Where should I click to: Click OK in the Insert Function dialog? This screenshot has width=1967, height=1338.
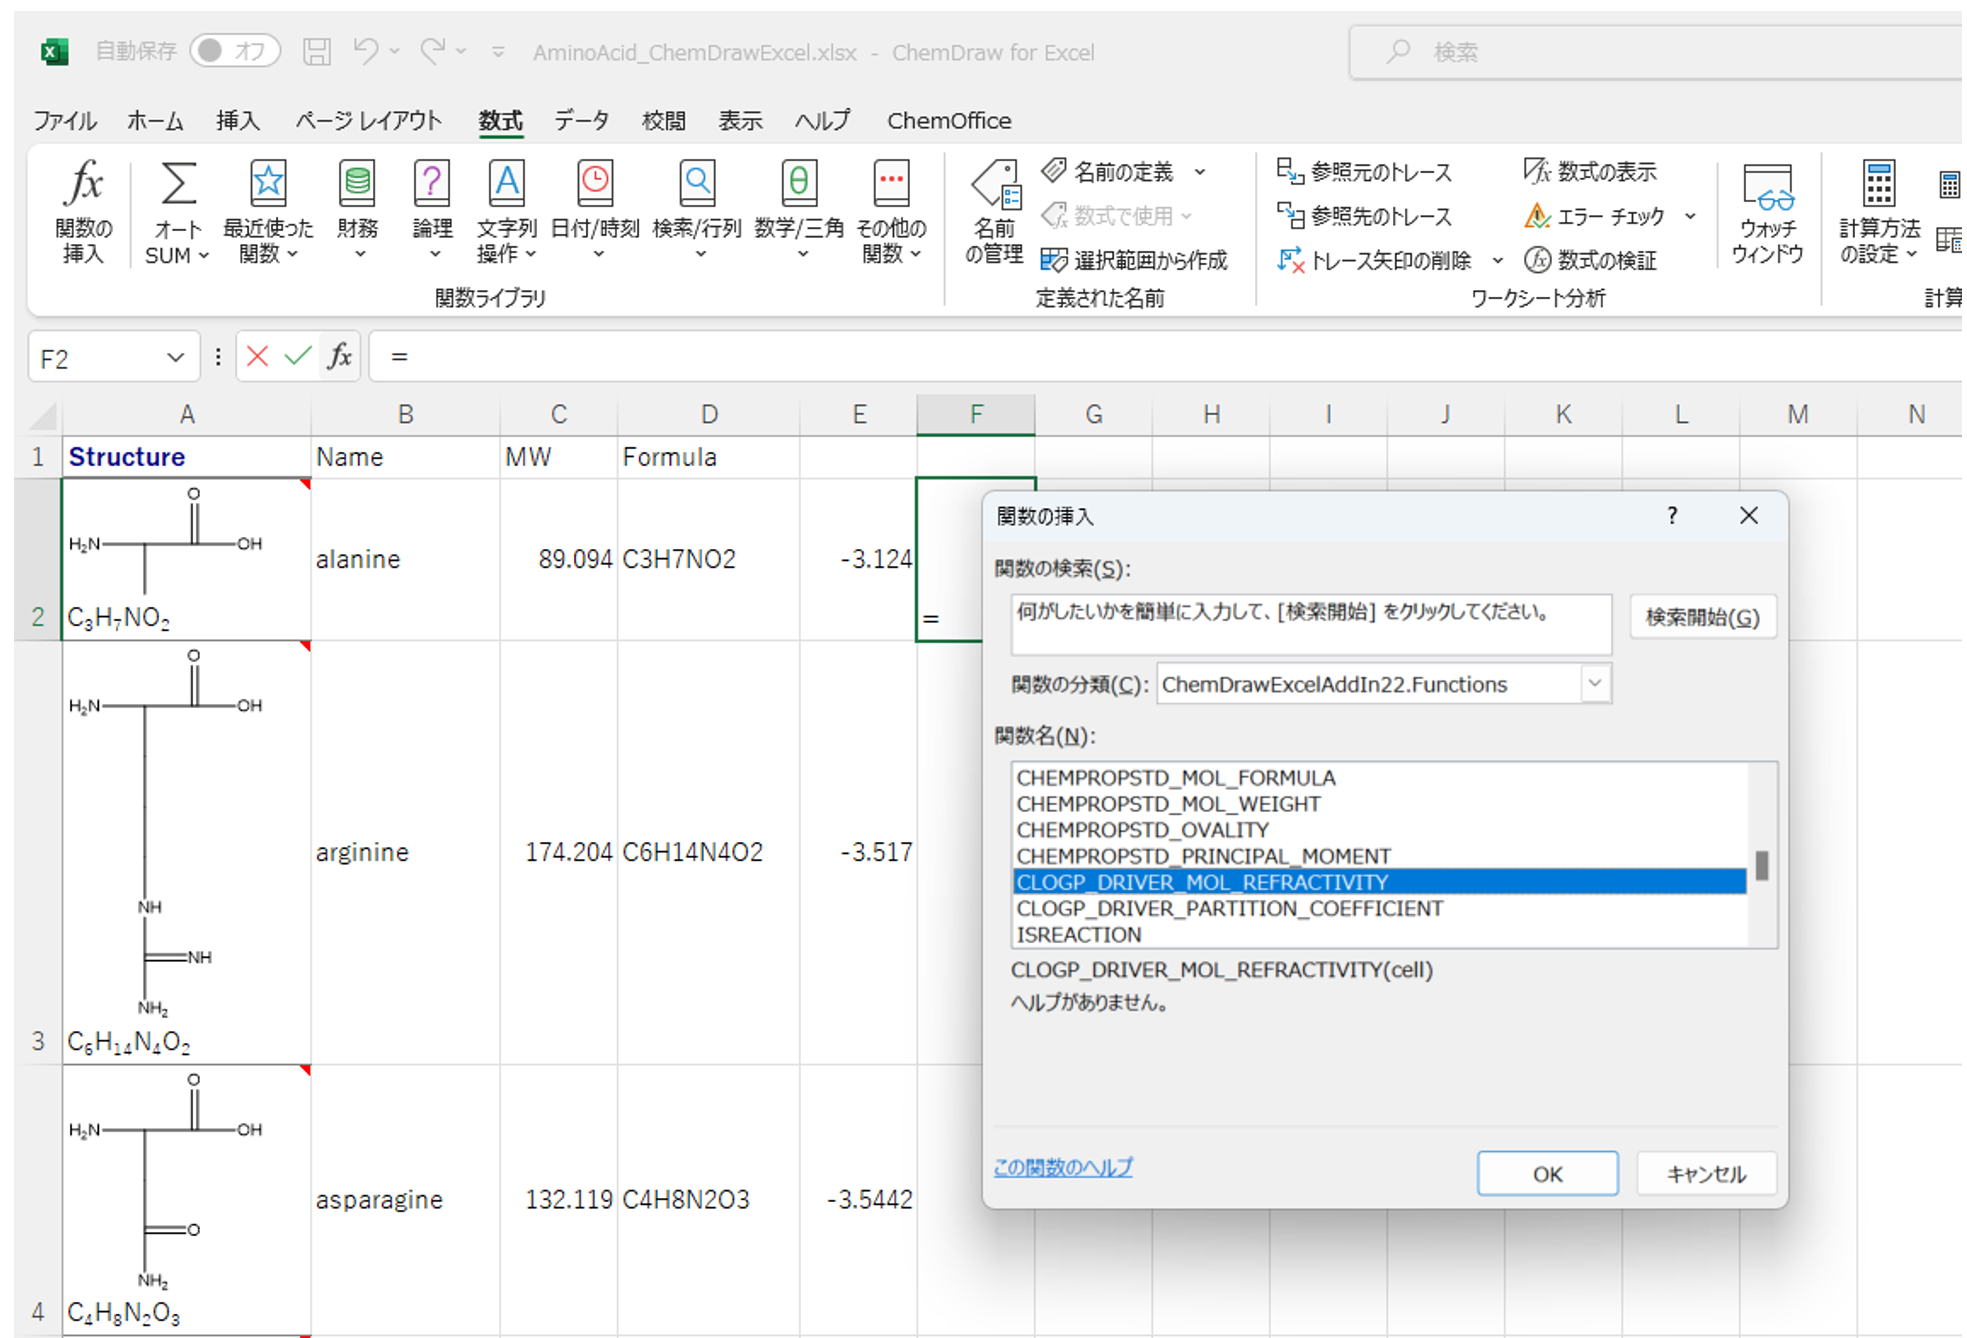[1546, 1174]
